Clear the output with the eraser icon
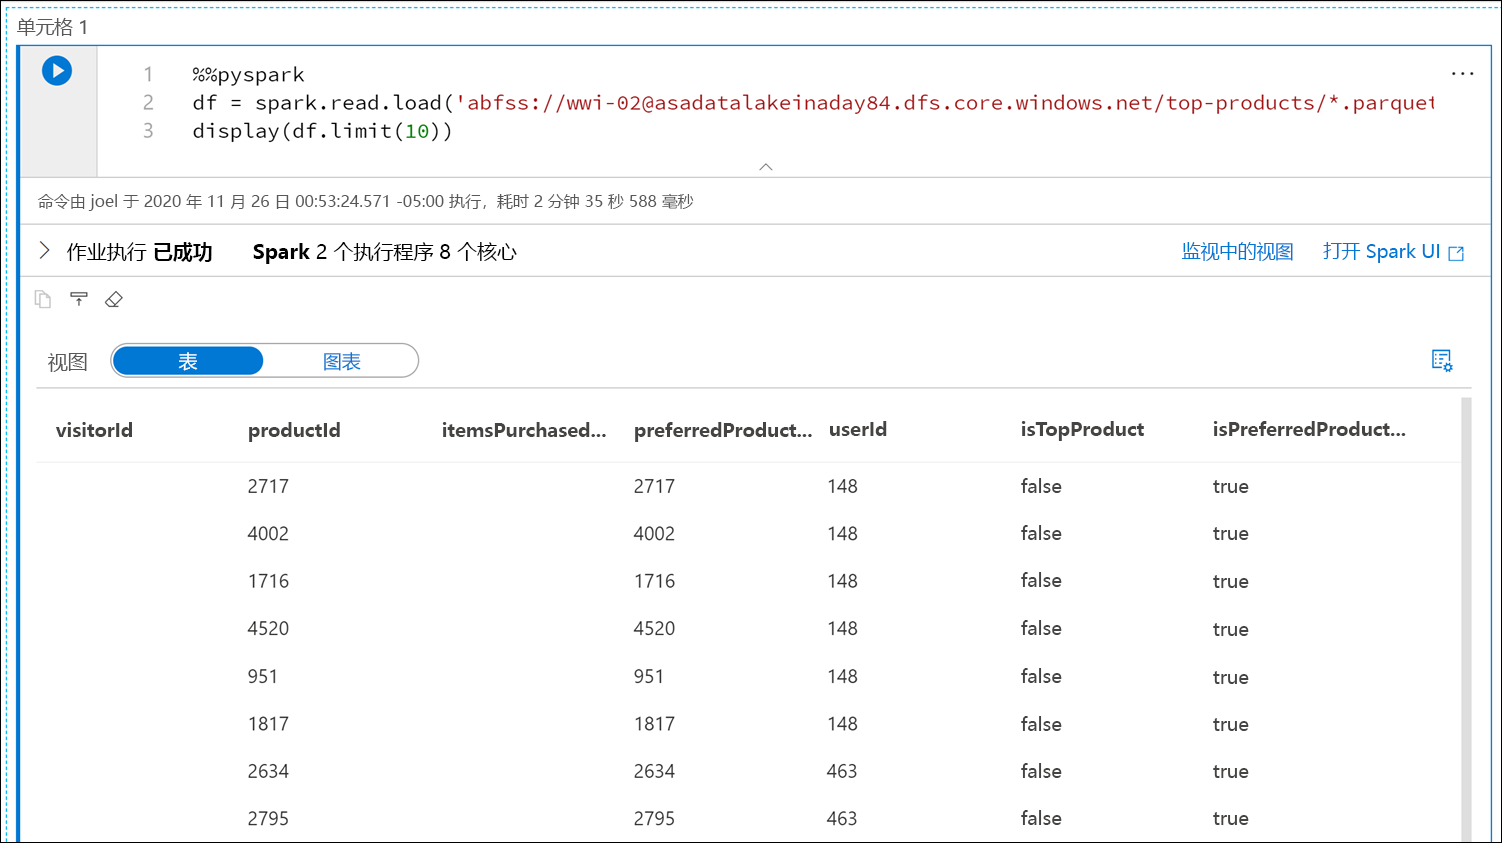The height and width of the screenshot is (843, 1502). point(114,299)
